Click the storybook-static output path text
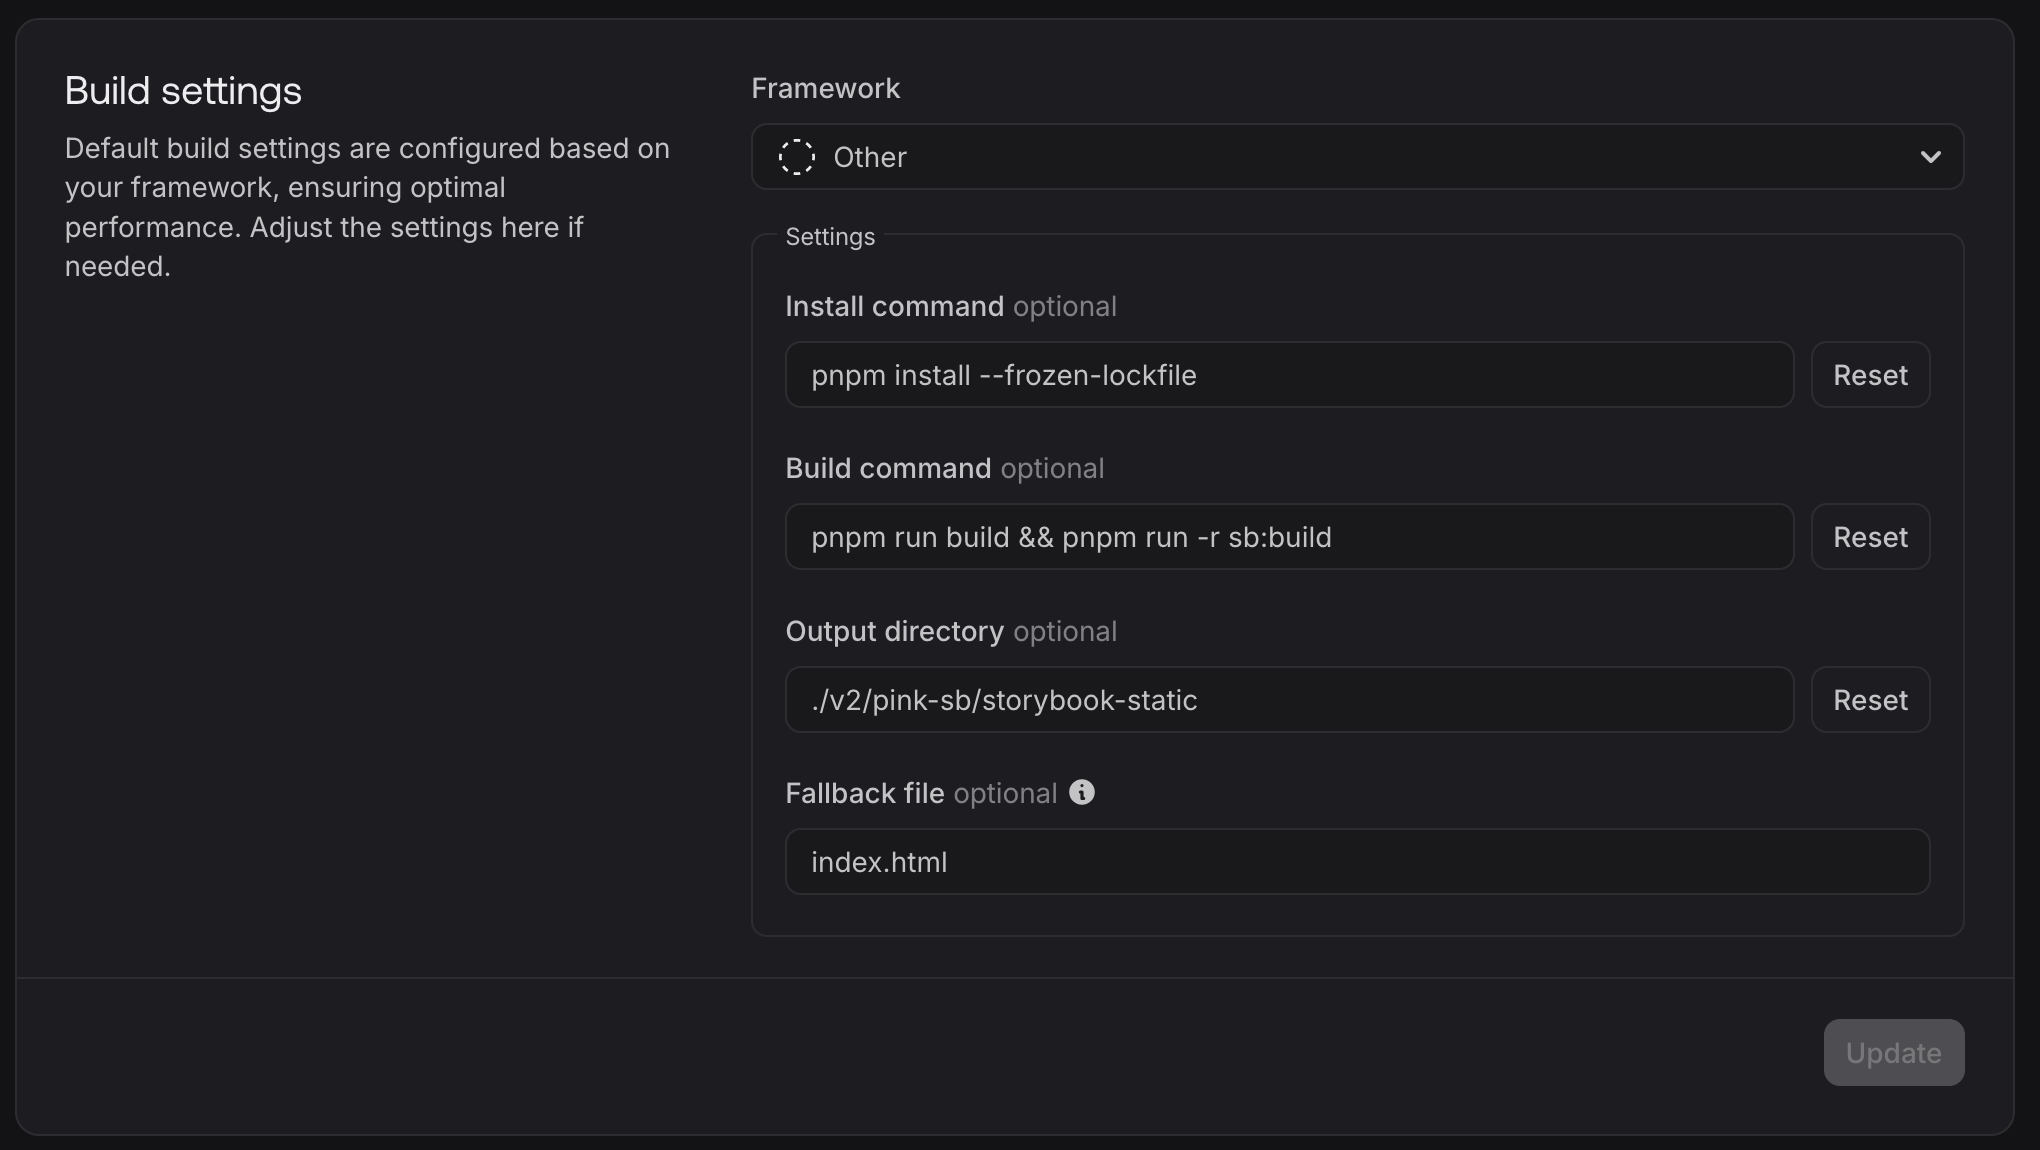Viewport: 2040px width, 1150px height. tap(1003, 699)
